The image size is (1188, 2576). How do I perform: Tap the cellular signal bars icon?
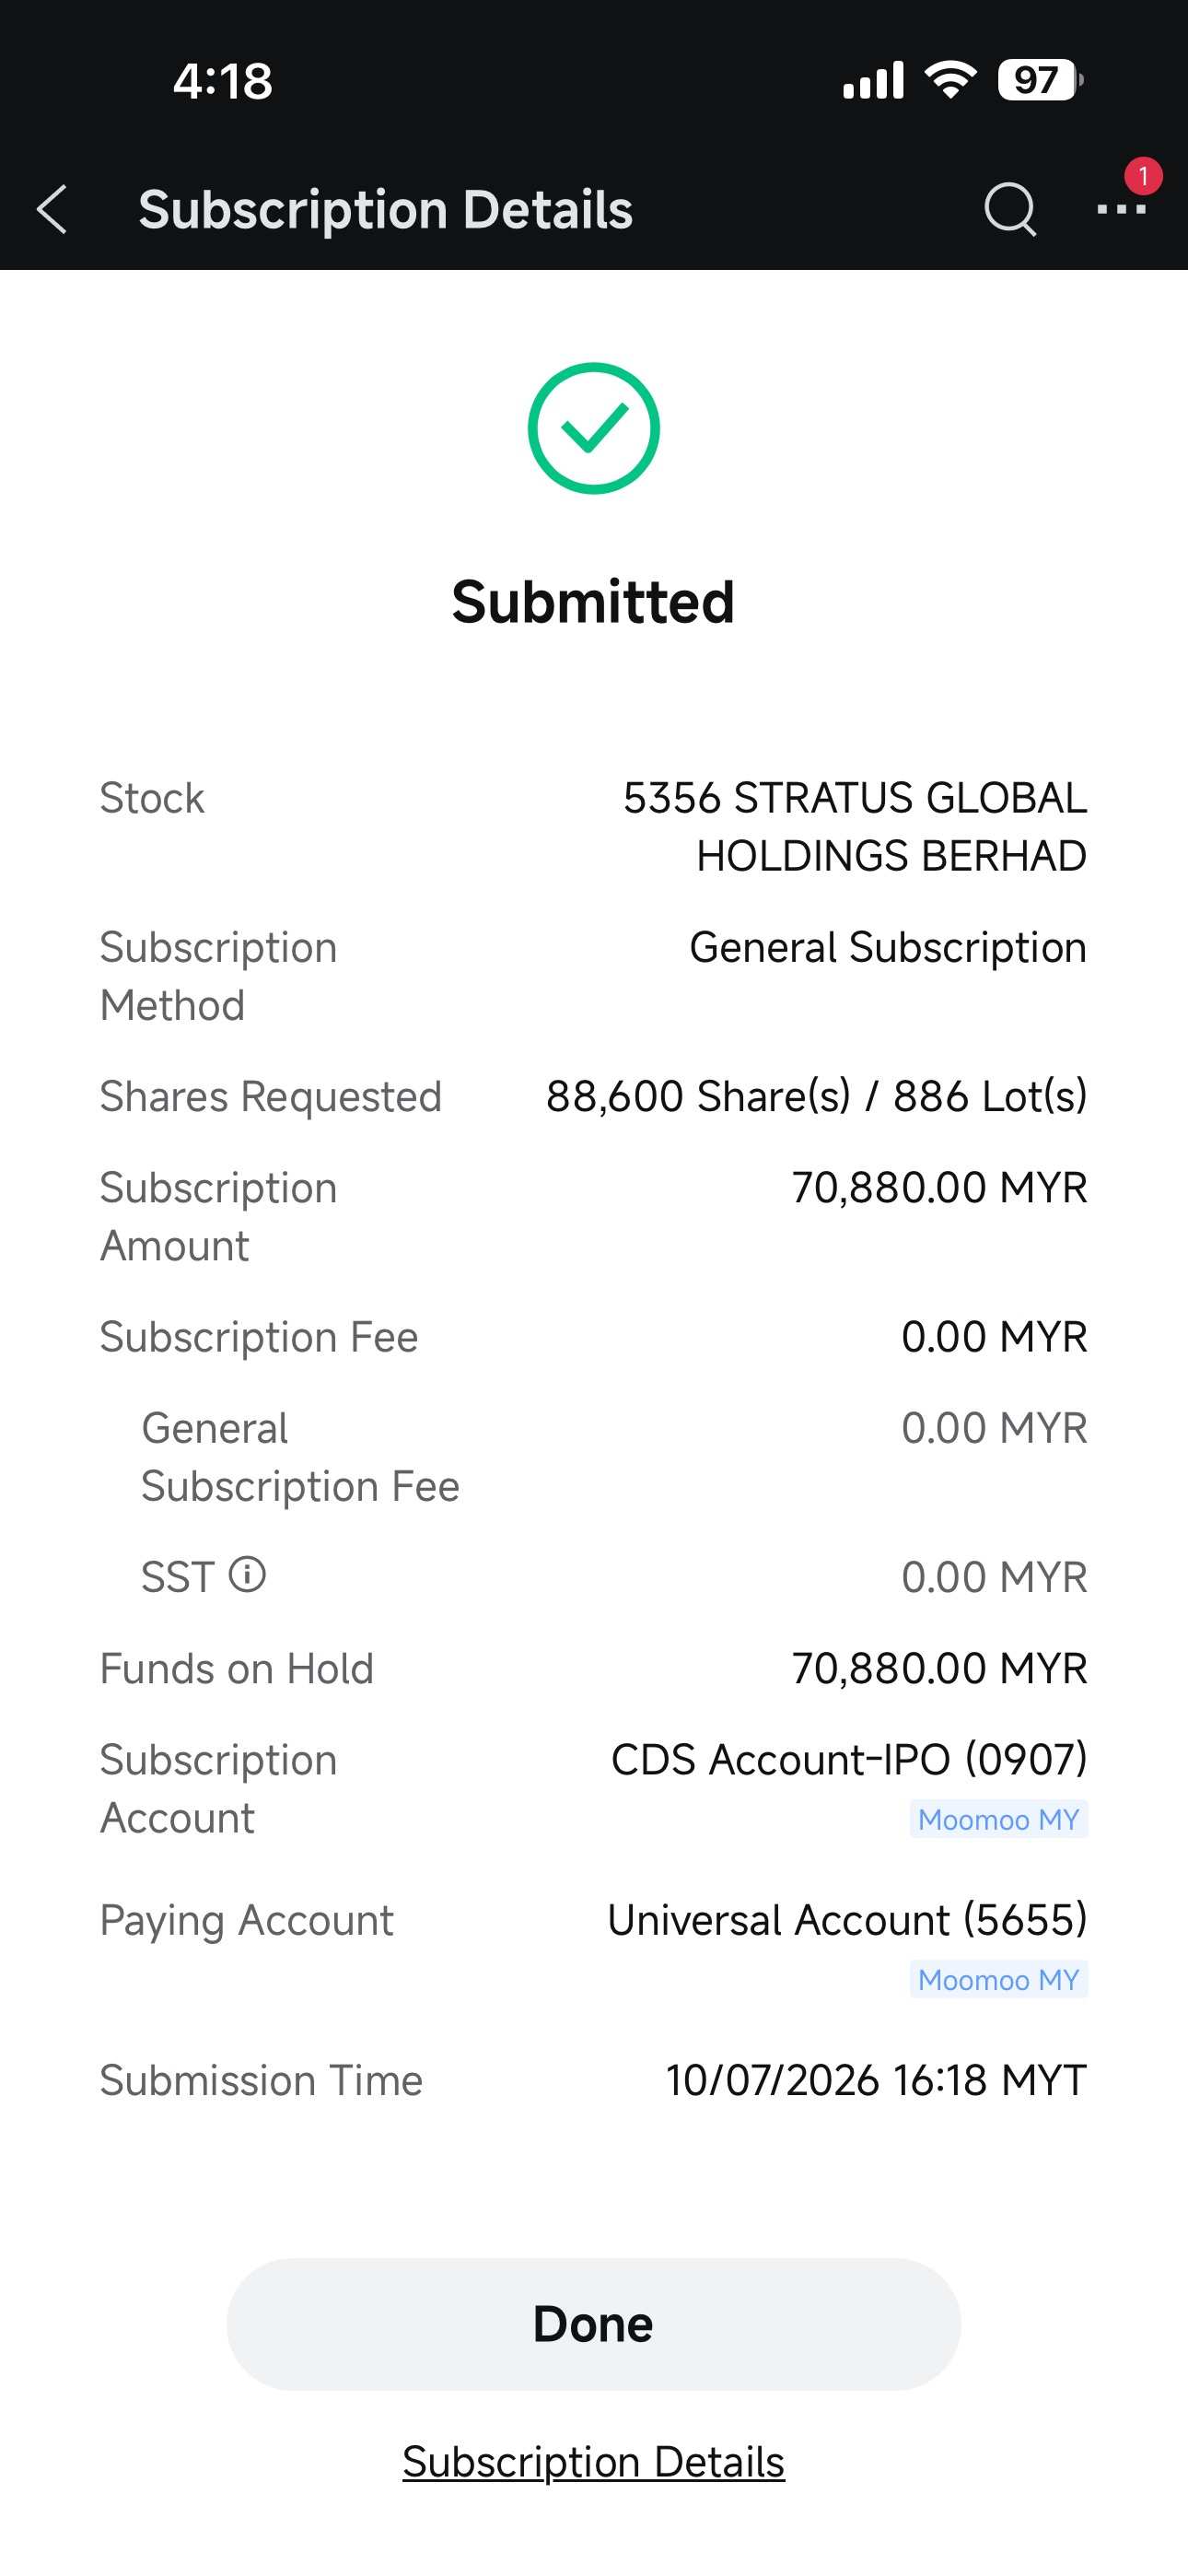click(873, 80)
